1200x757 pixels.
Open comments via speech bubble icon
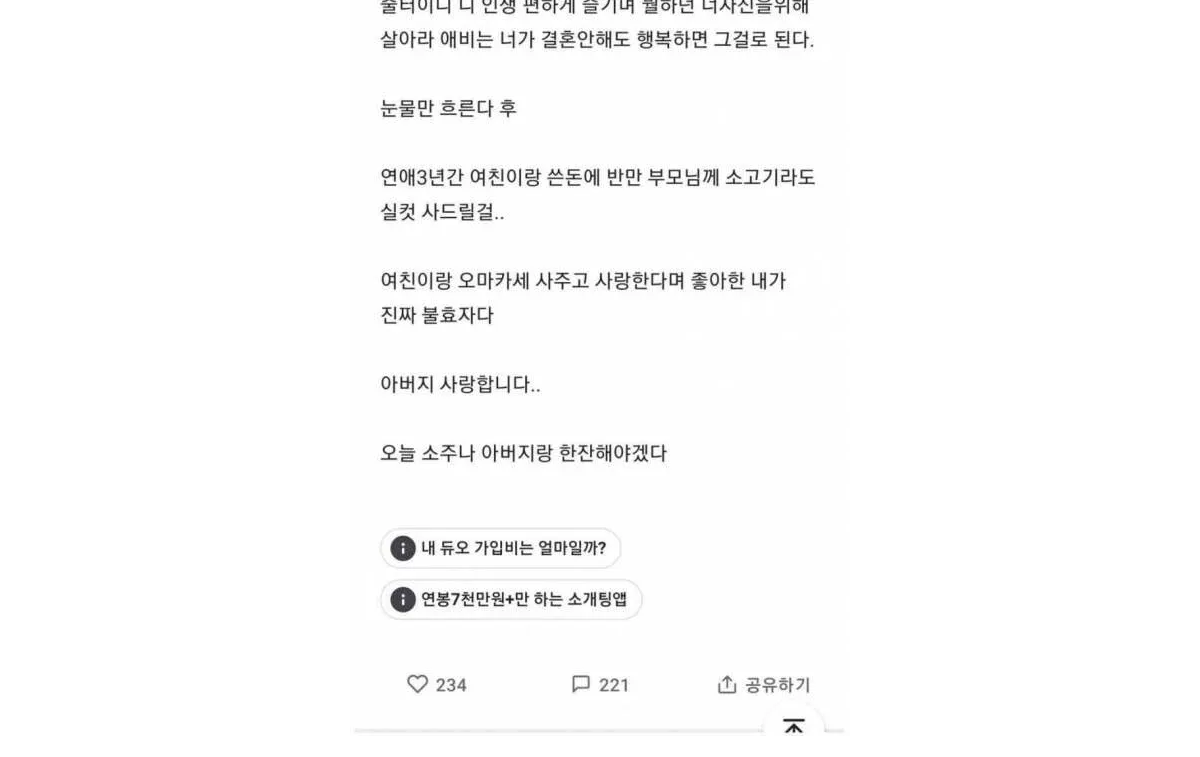(x=581, y=684)
